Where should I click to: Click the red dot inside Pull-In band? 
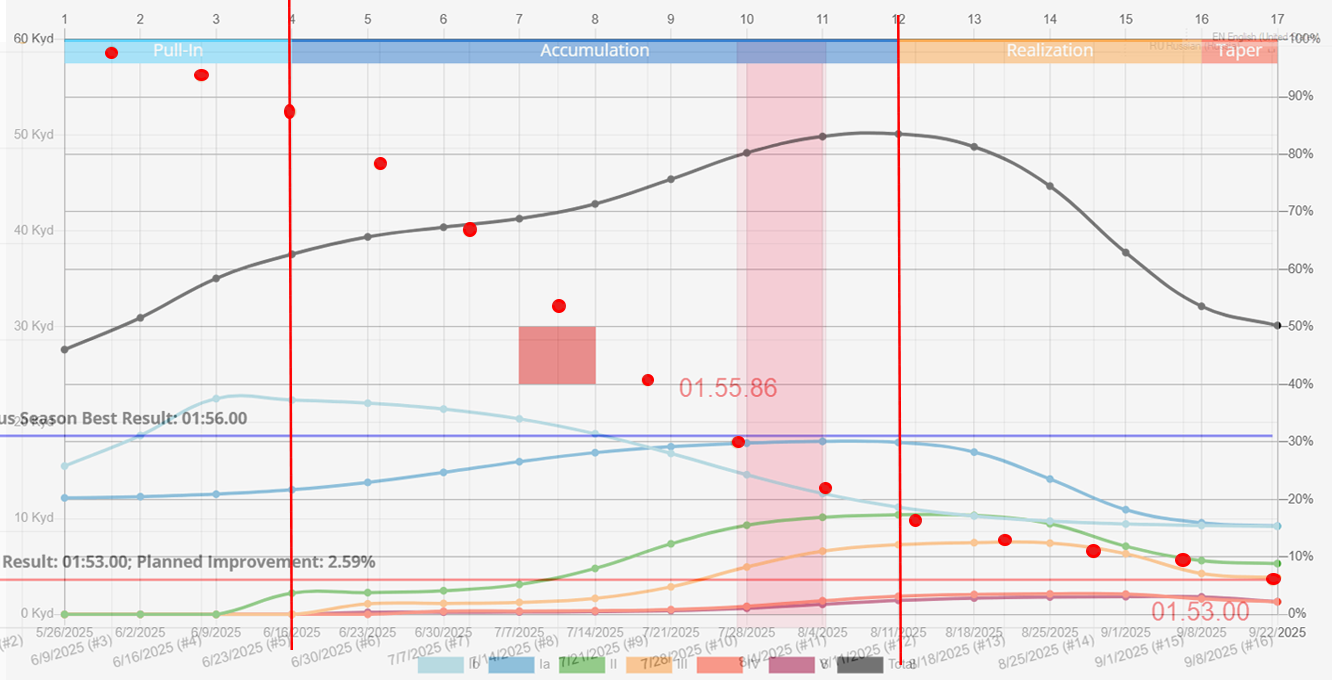111,53
